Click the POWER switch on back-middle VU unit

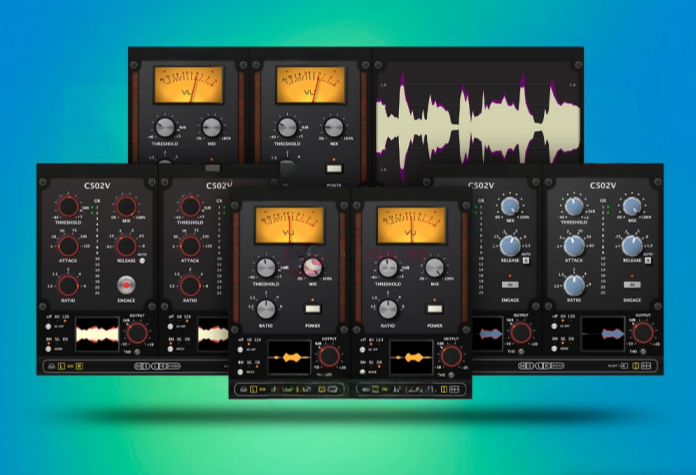pyautogui.click(x=334, y=168)
